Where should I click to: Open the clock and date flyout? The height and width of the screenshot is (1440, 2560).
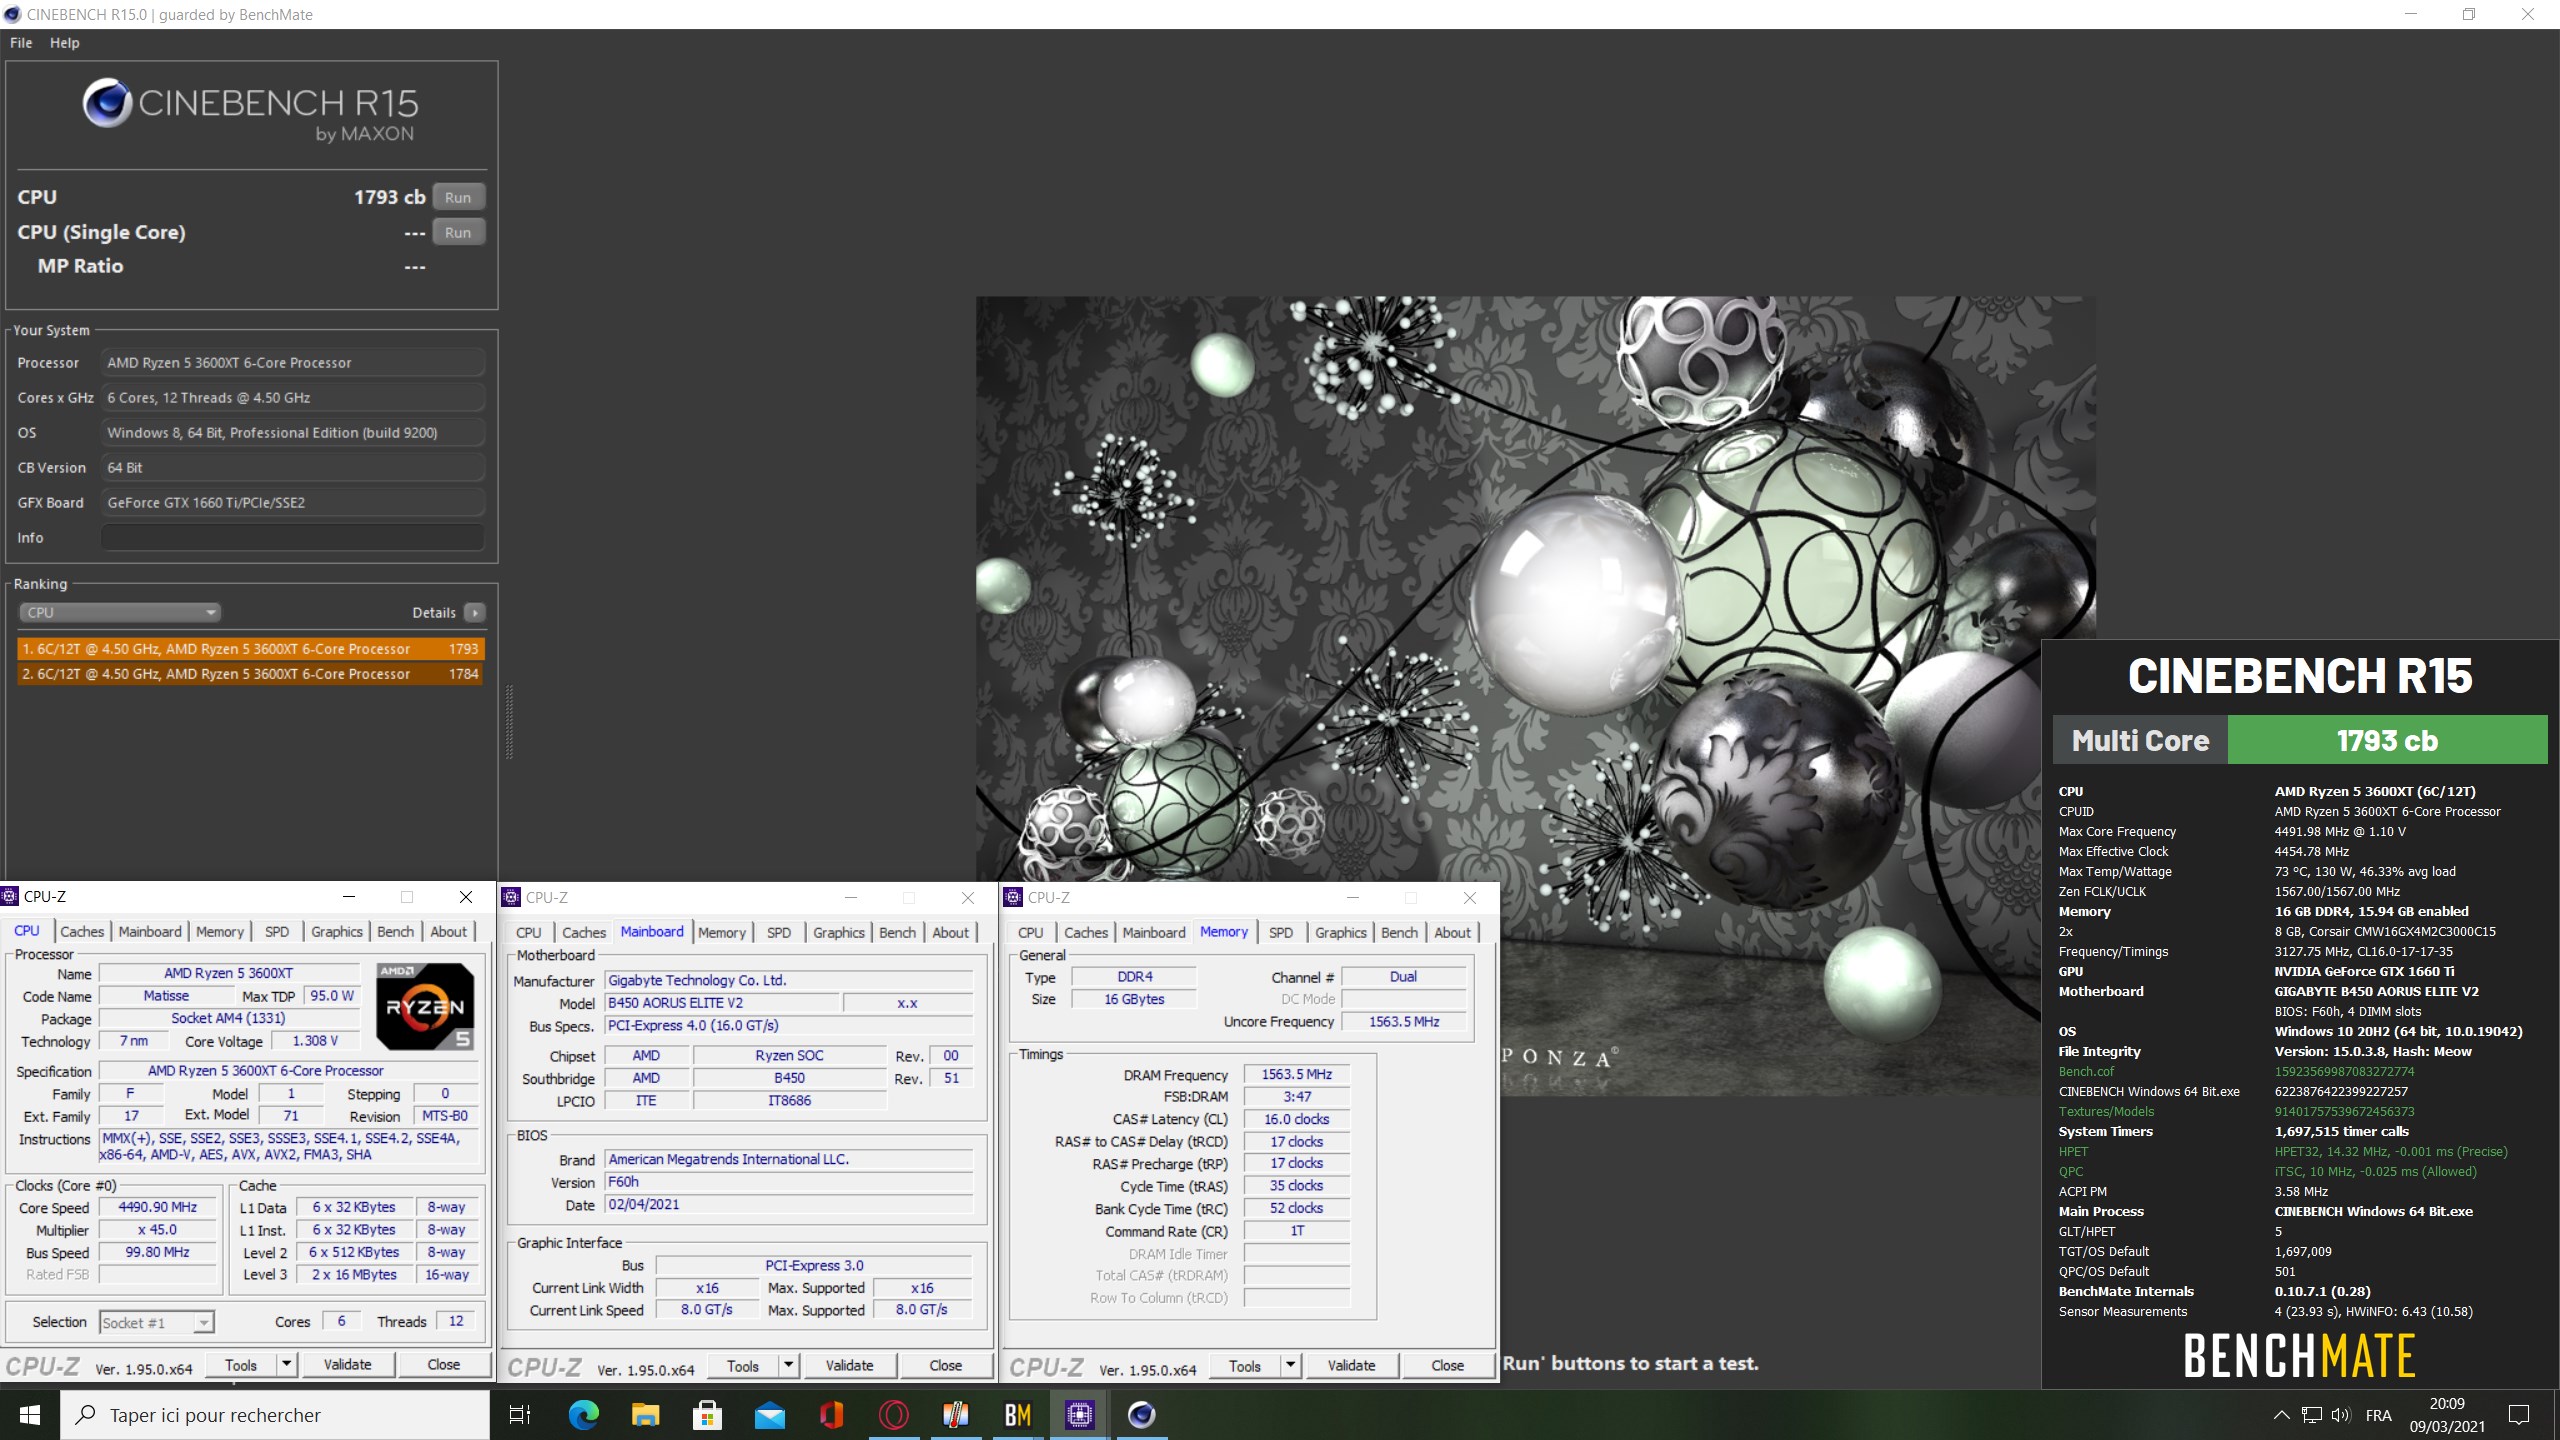(2447, 1415)
